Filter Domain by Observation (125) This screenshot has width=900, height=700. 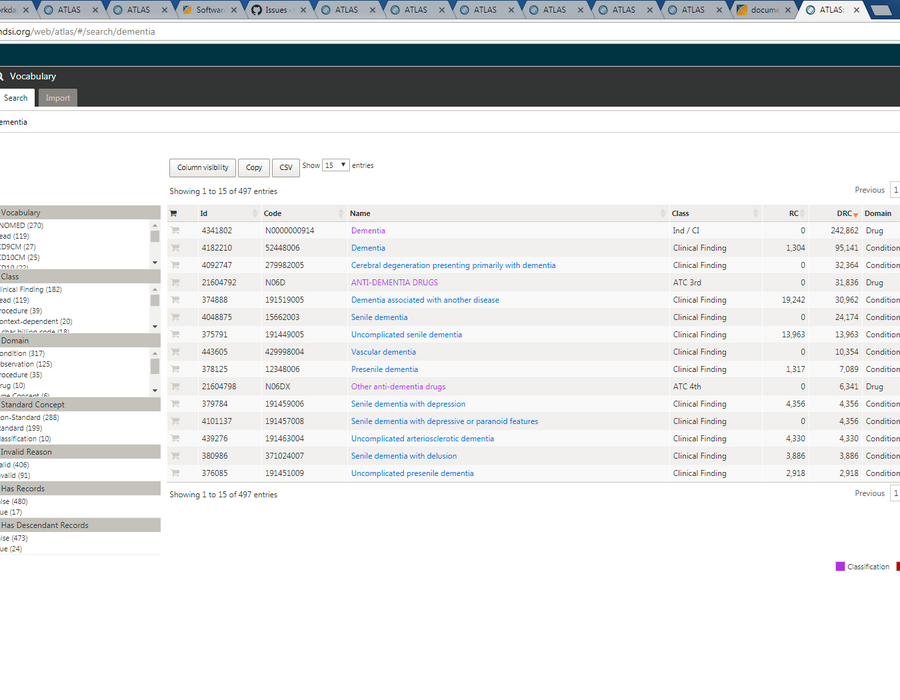(x=26, y=364)
